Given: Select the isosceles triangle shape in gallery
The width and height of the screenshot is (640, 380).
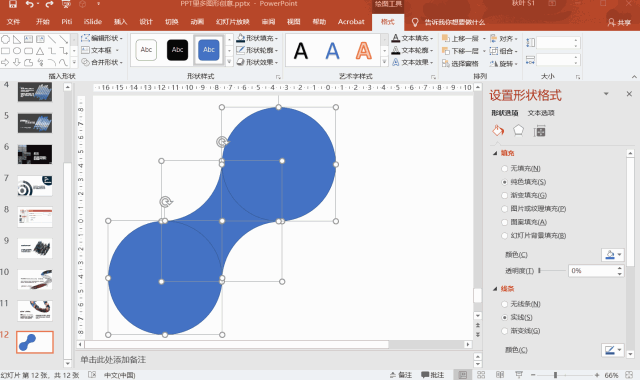Looking at the screenshot, I should pyautogui.click(x=40, y=51).
